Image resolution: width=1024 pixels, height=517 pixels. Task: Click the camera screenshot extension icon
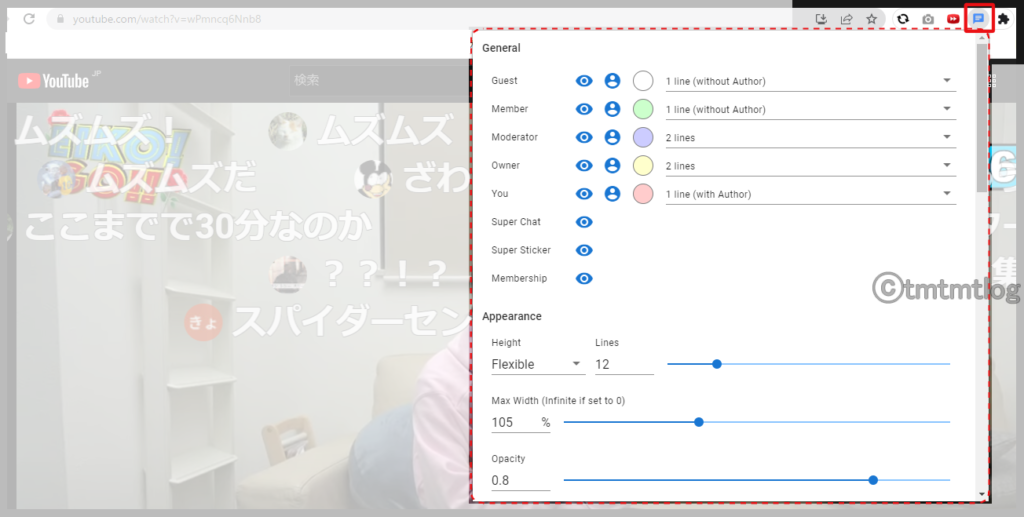tap(928, 19)
